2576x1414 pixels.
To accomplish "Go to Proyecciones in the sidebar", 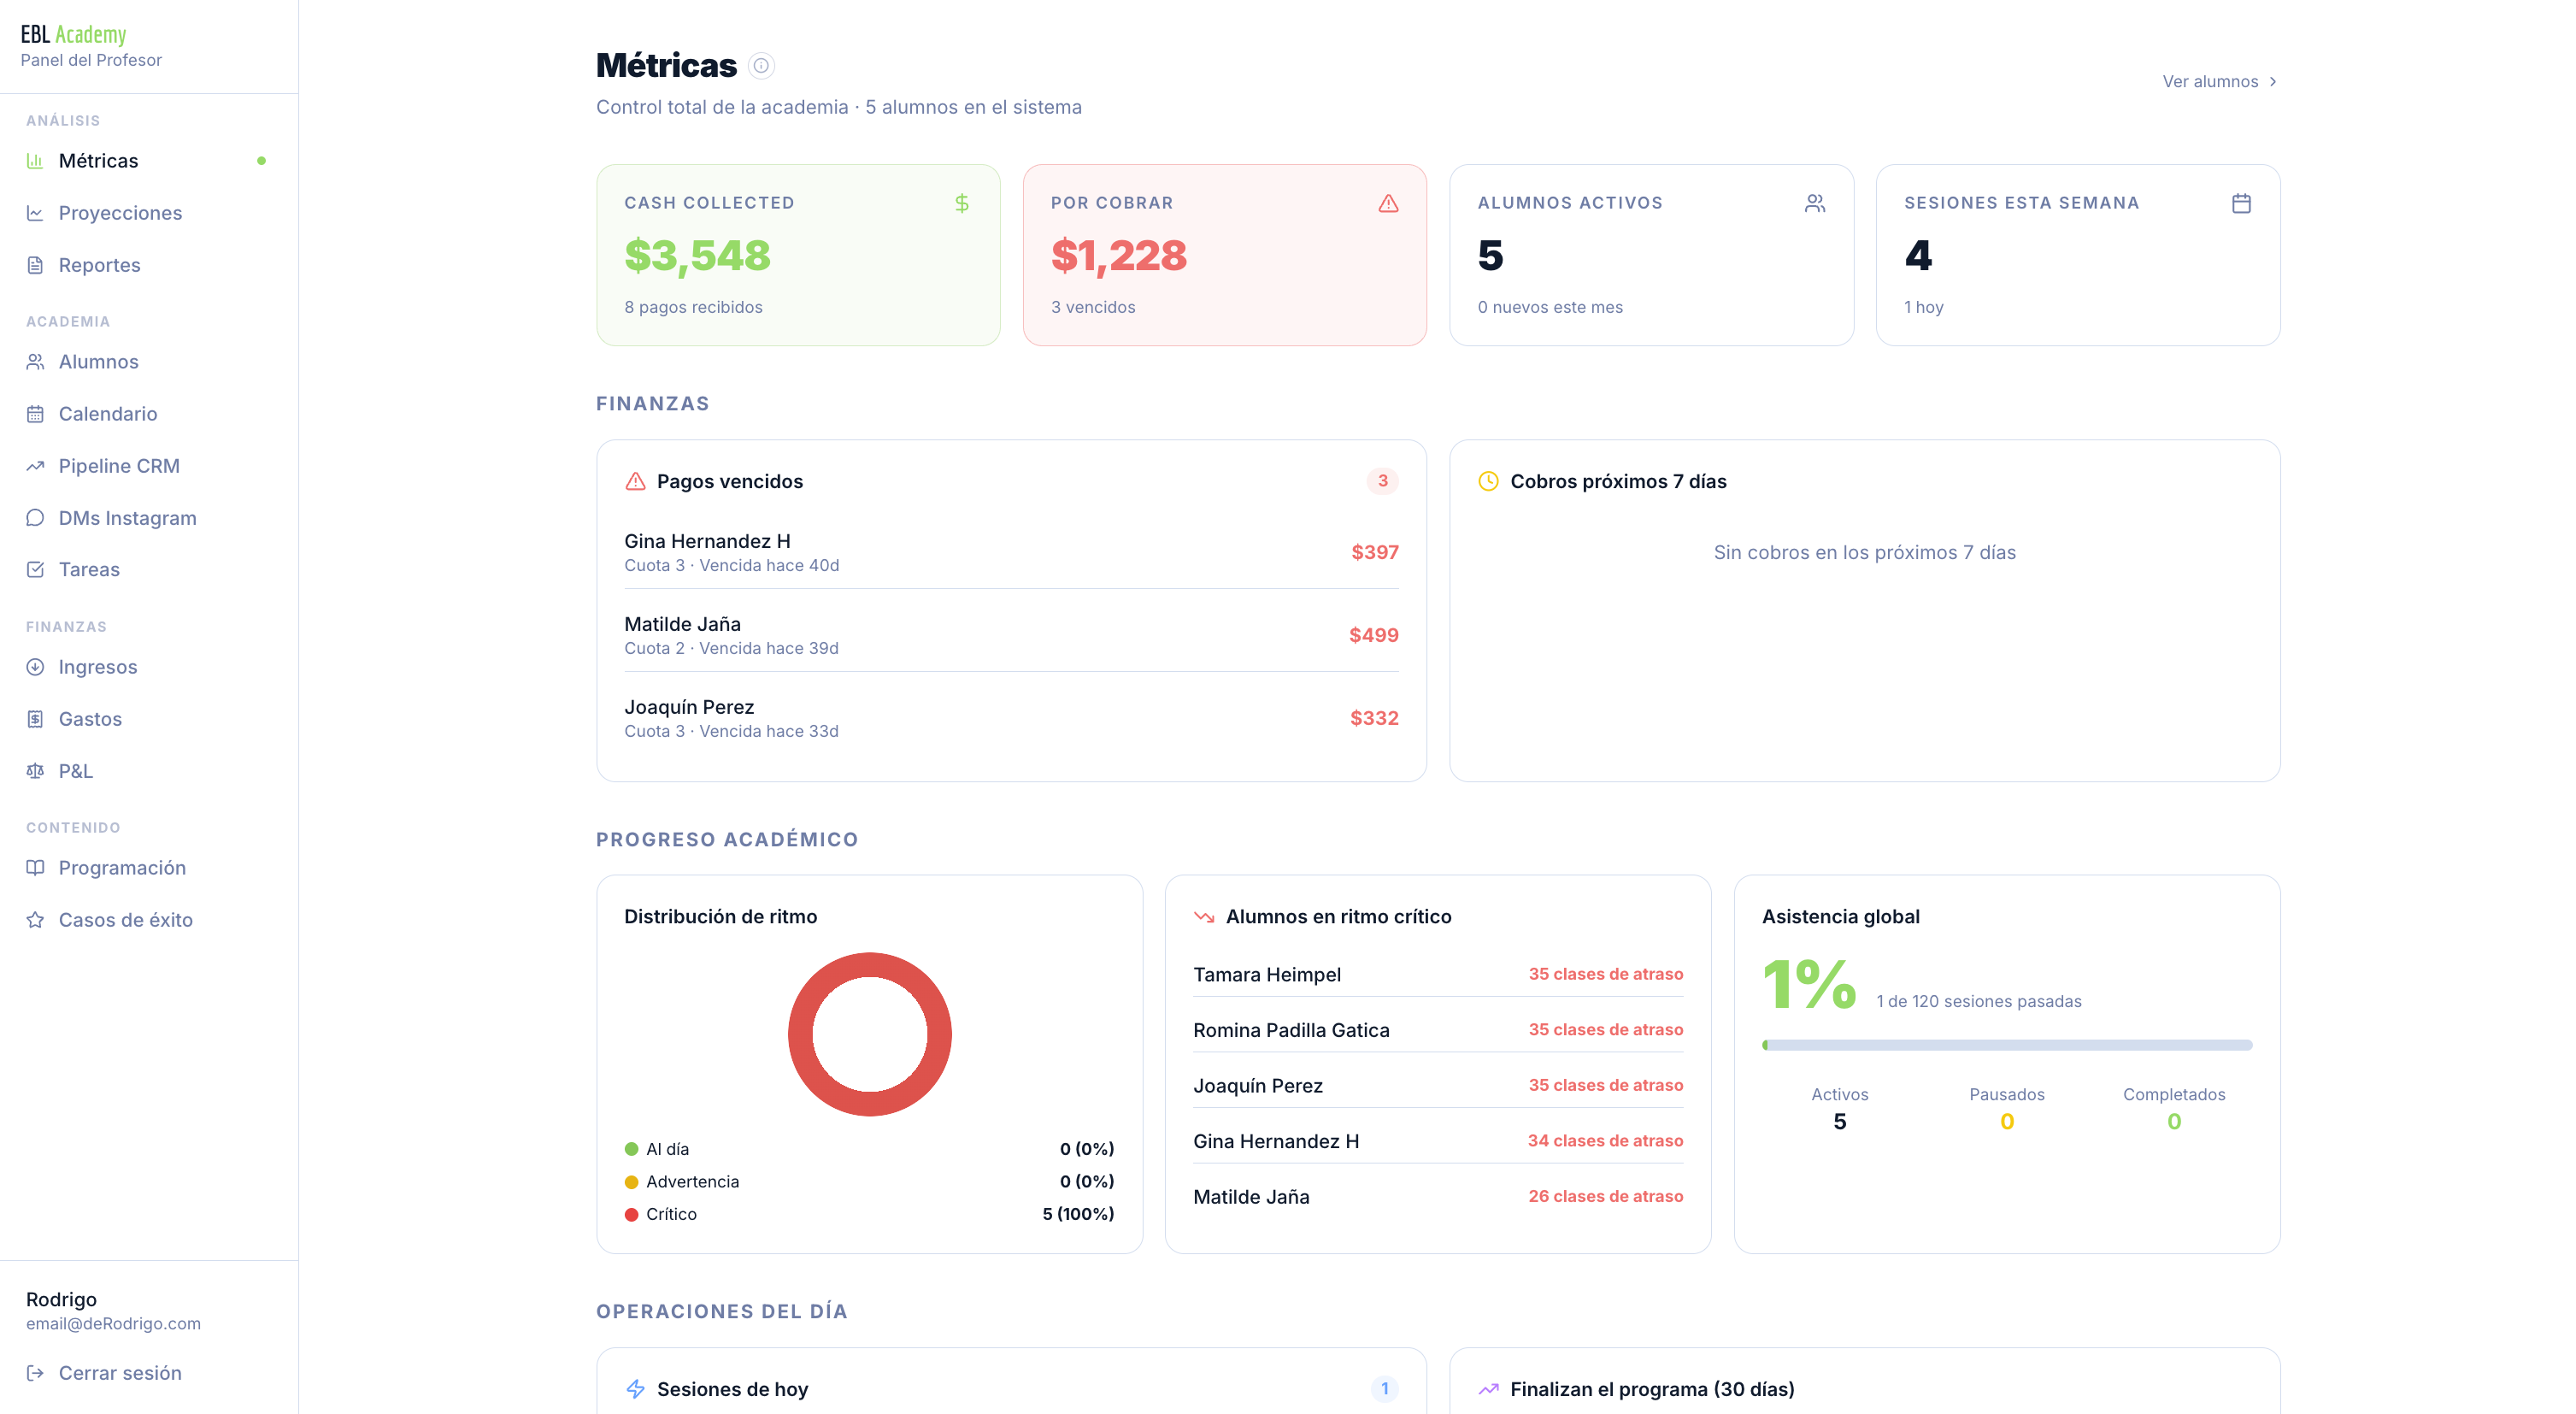I will [149, 213].
